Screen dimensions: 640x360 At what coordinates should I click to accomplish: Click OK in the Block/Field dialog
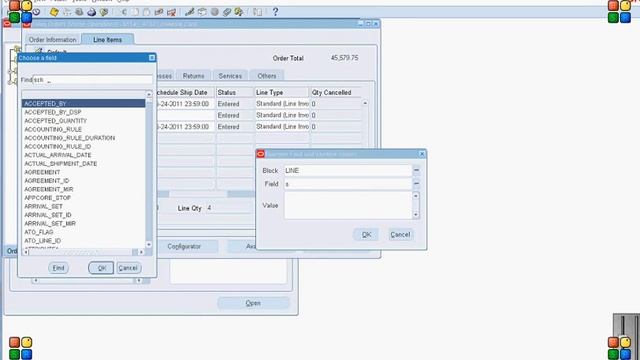366,235
